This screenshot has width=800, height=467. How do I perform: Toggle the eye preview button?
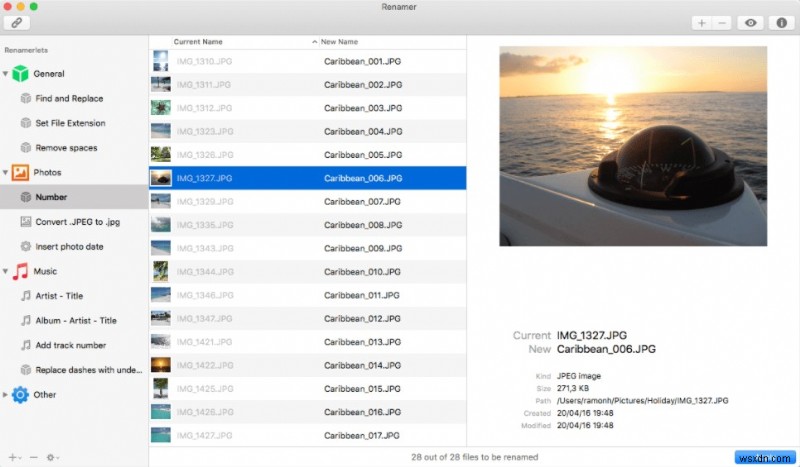[x=751, y=23]
